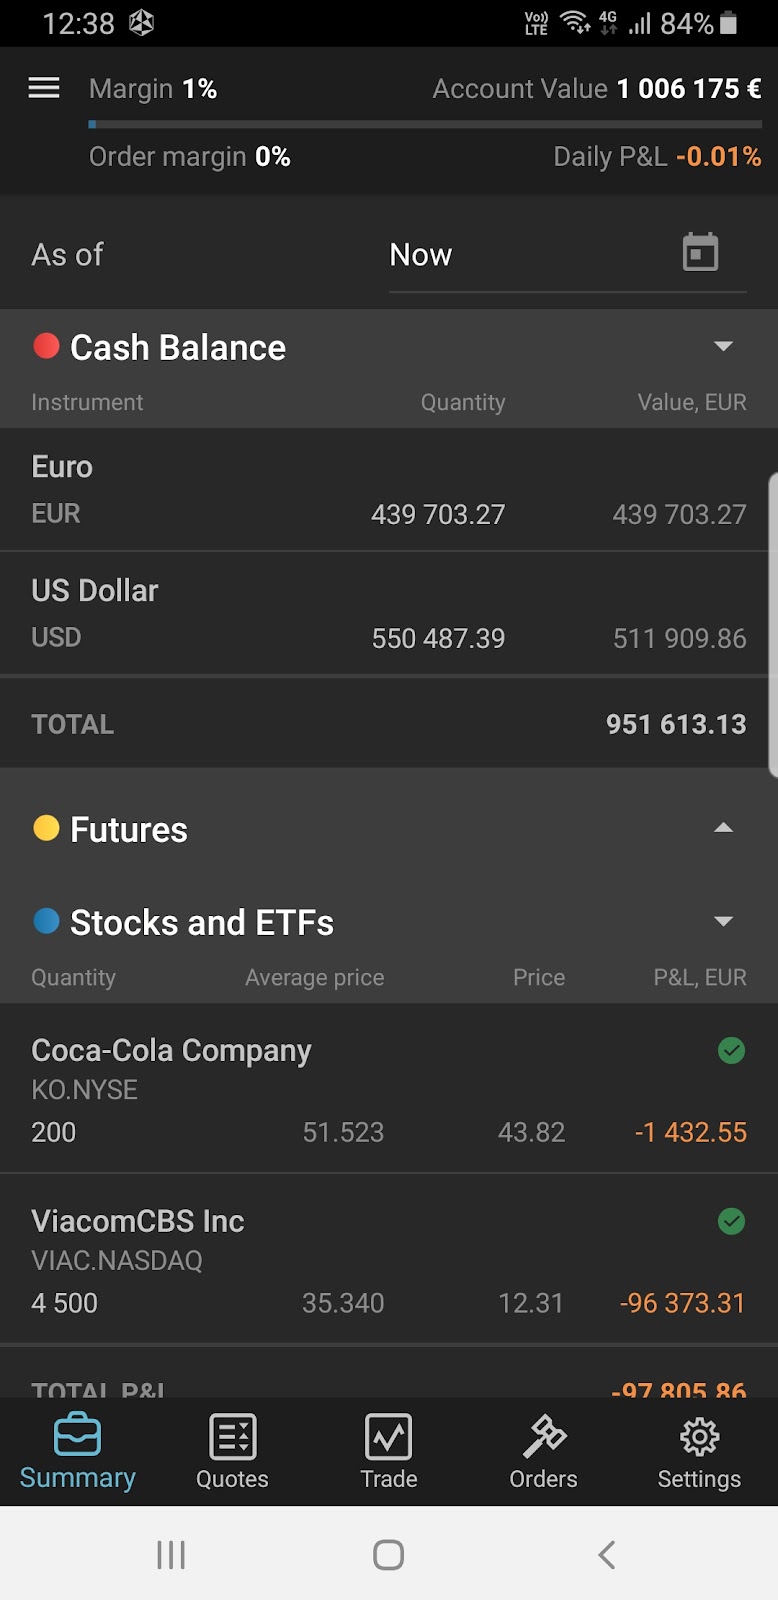Select the US Dollar cash balance row
The image size is (778, 1600).
tap(388, 613)
